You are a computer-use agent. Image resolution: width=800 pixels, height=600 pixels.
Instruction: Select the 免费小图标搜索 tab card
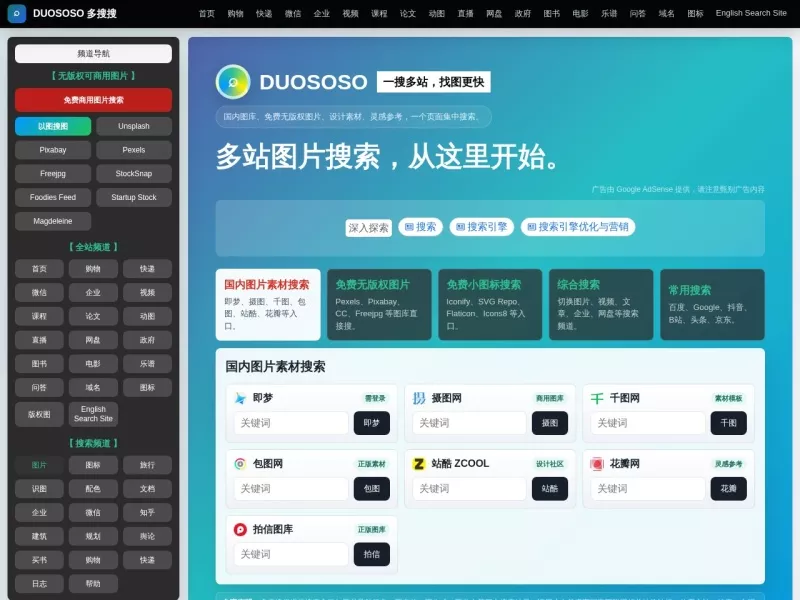(x=490, y=305)
